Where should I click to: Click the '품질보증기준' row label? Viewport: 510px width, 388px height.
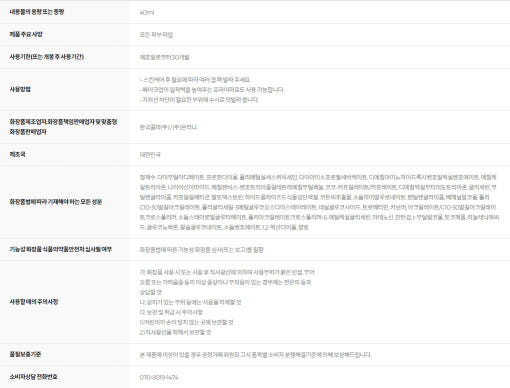(25, 354)
